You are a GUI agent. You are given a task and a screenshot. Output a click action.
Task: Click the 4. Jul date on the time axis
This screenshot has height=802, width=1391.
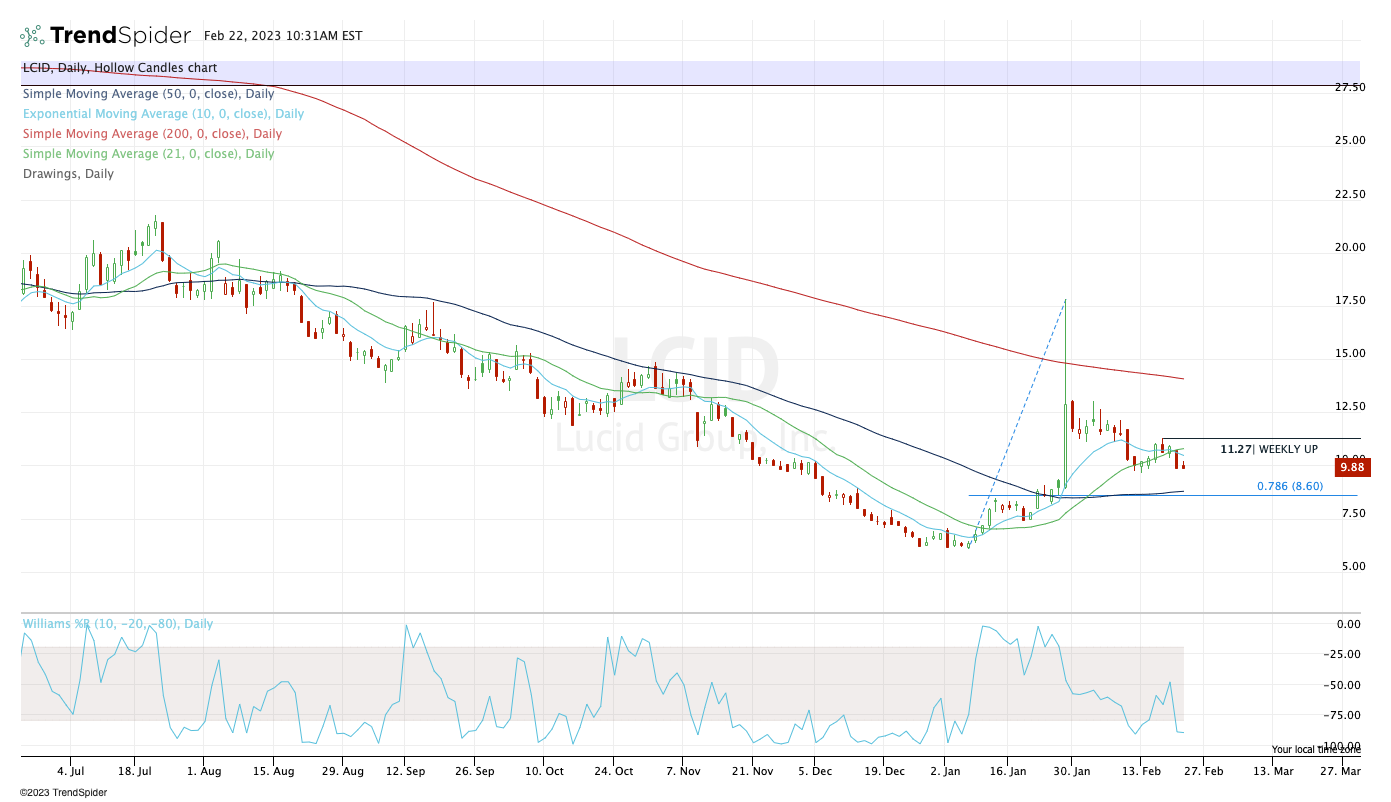click(71, 772)
